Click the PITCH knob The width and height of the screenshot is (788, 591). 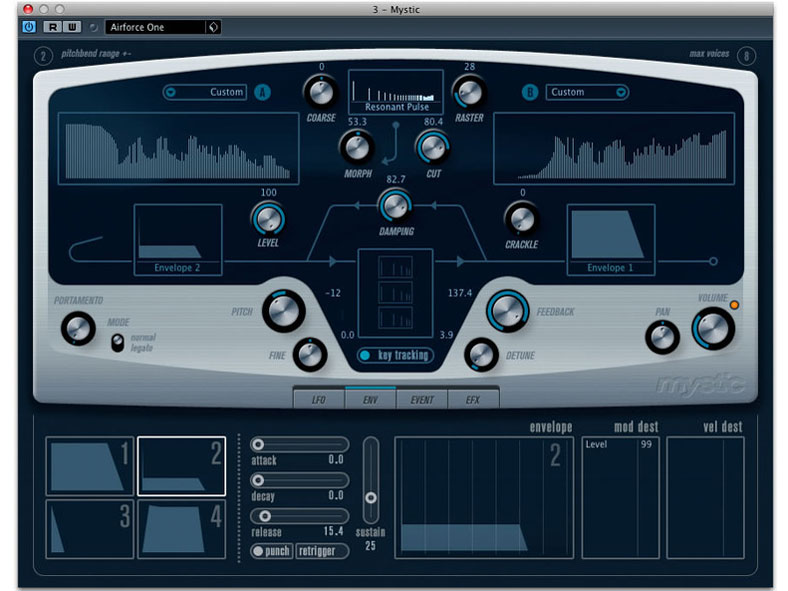coord(283,311)
